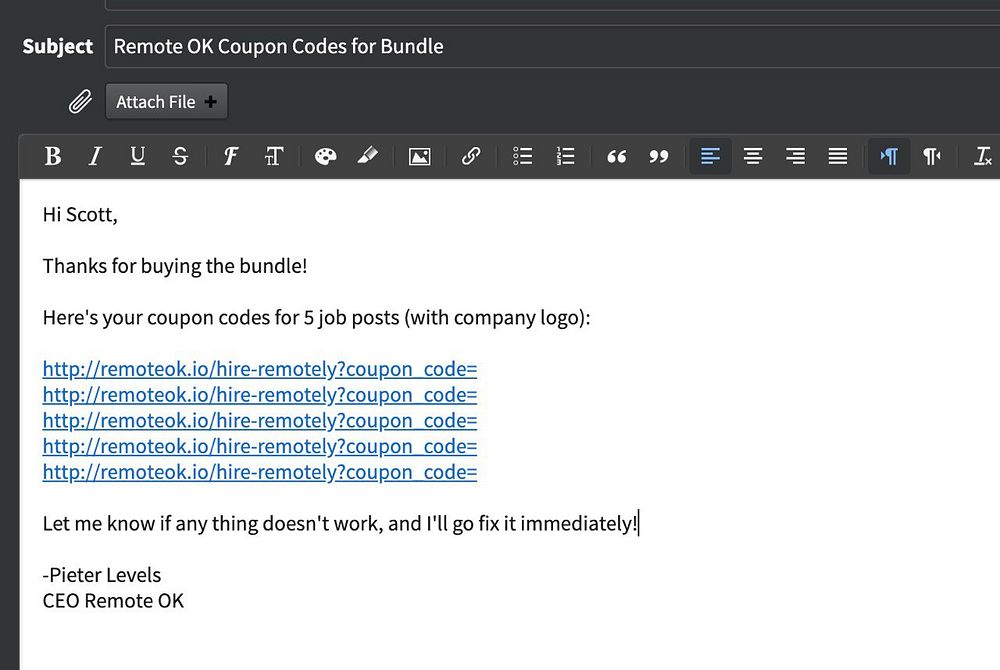Increase blockquote level with opening quotes icon
This screenshot has height=670, width=1000.
(616, 156)
